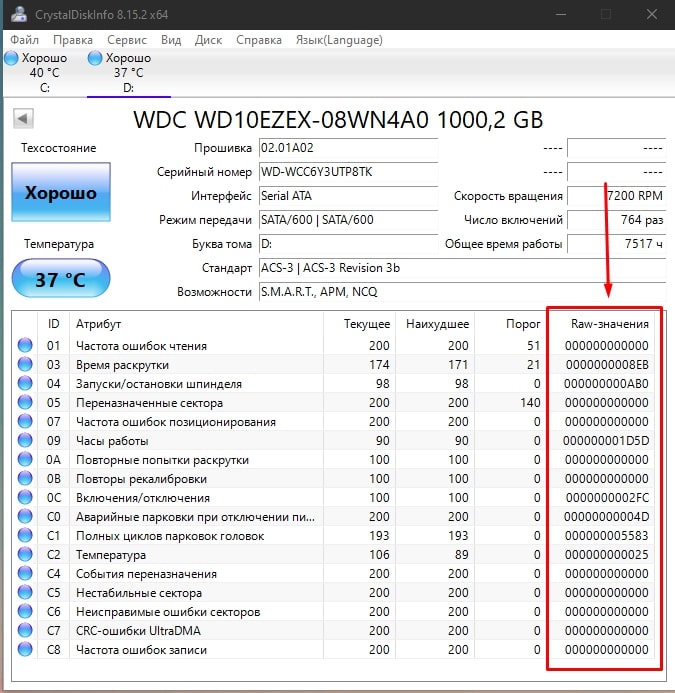Viewport: 675px width, 693px height.
Task: Click the drive letter field D:
Action: point(348,244)
